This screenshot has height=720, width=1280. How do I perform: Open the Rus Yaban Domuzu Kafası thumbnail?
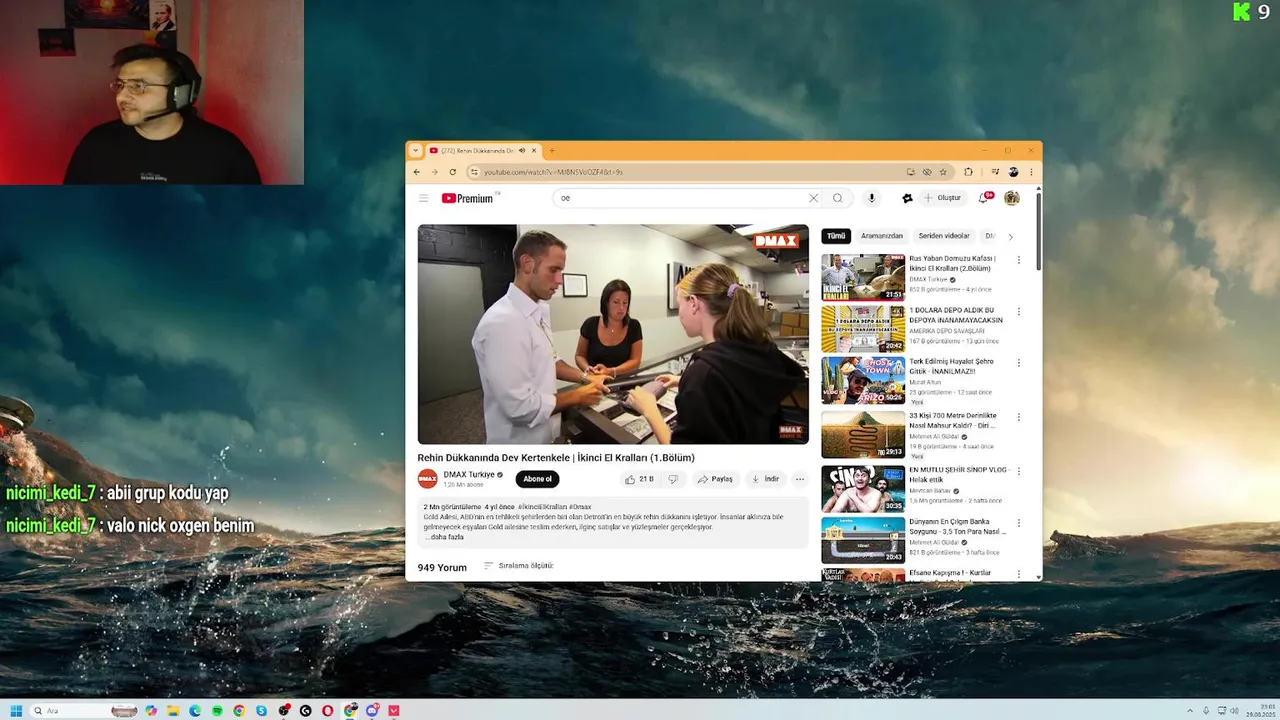[863, 277]
